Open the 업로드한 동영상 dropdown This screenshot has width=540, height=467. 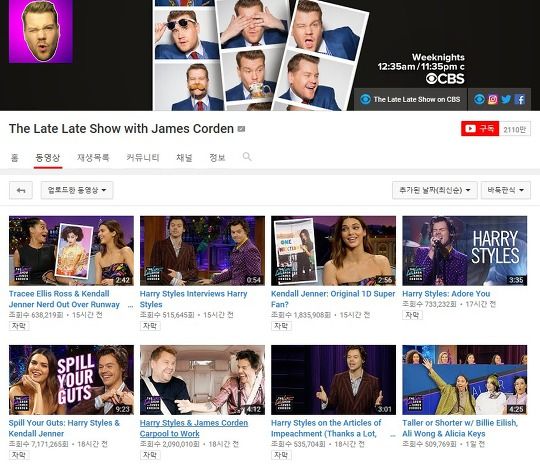click(x=77, y=190)
